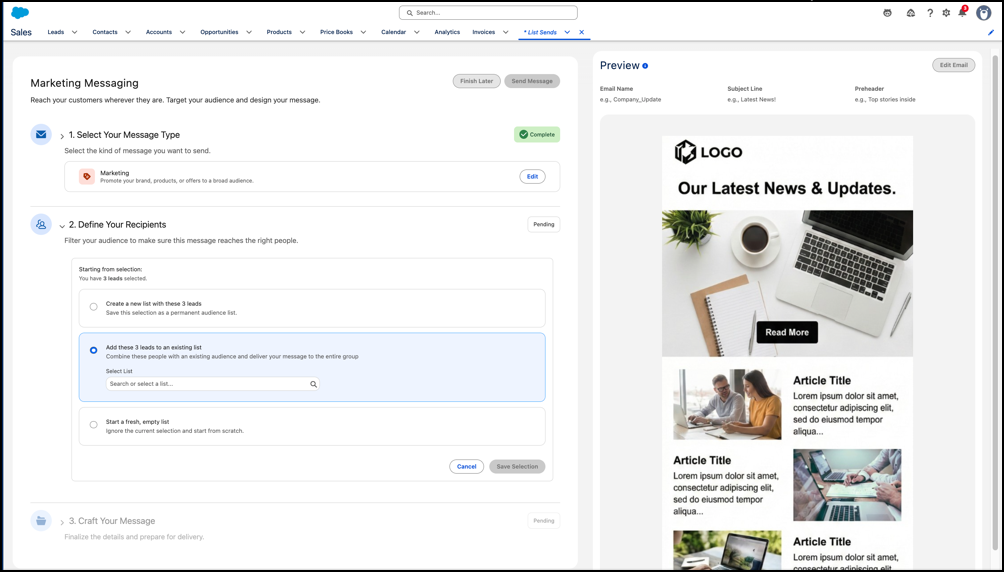
Task: Select Create a new list radio button
Action: (93, 307)
